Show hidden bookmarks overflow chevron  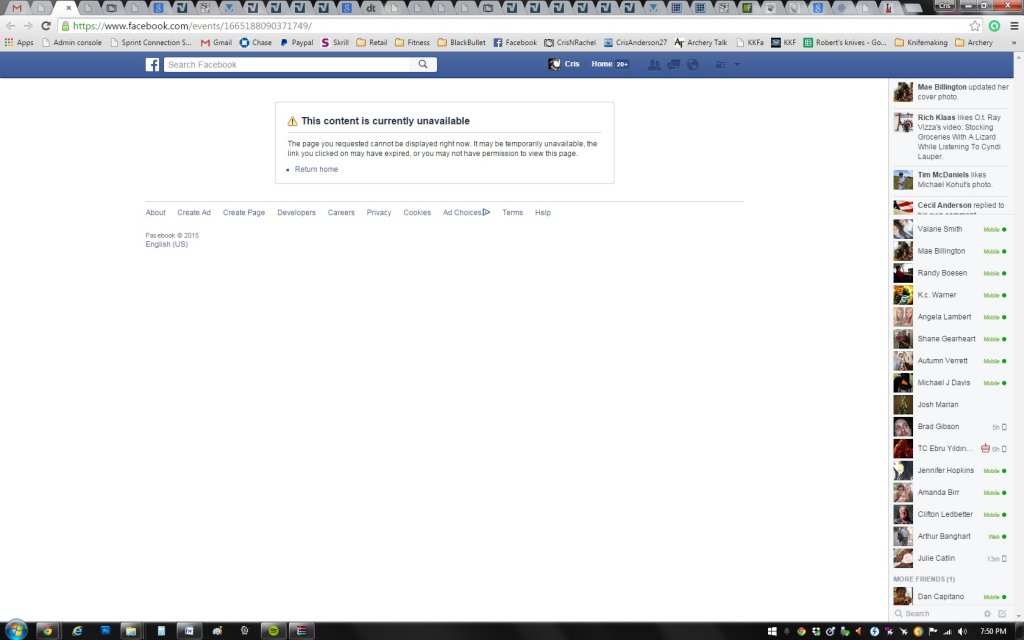click(x=1014, y=42)
